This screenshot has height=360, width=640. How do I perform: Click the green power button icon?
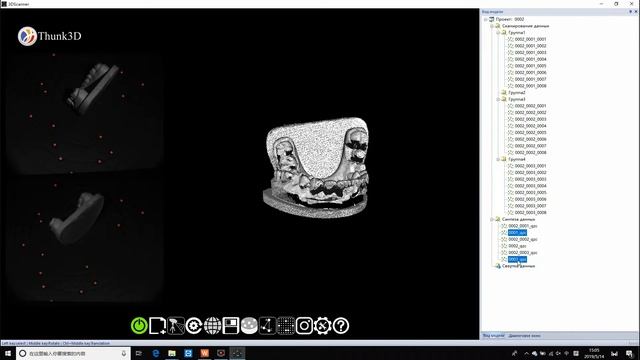point(139,326)
